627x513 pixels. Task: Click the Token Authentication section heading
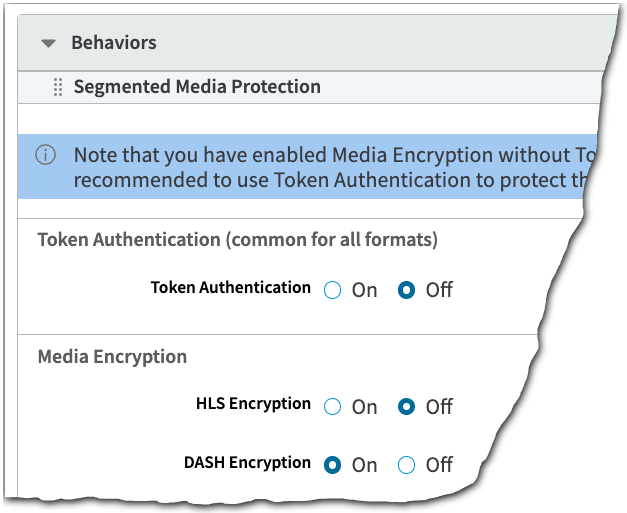[x=237, y=240]
